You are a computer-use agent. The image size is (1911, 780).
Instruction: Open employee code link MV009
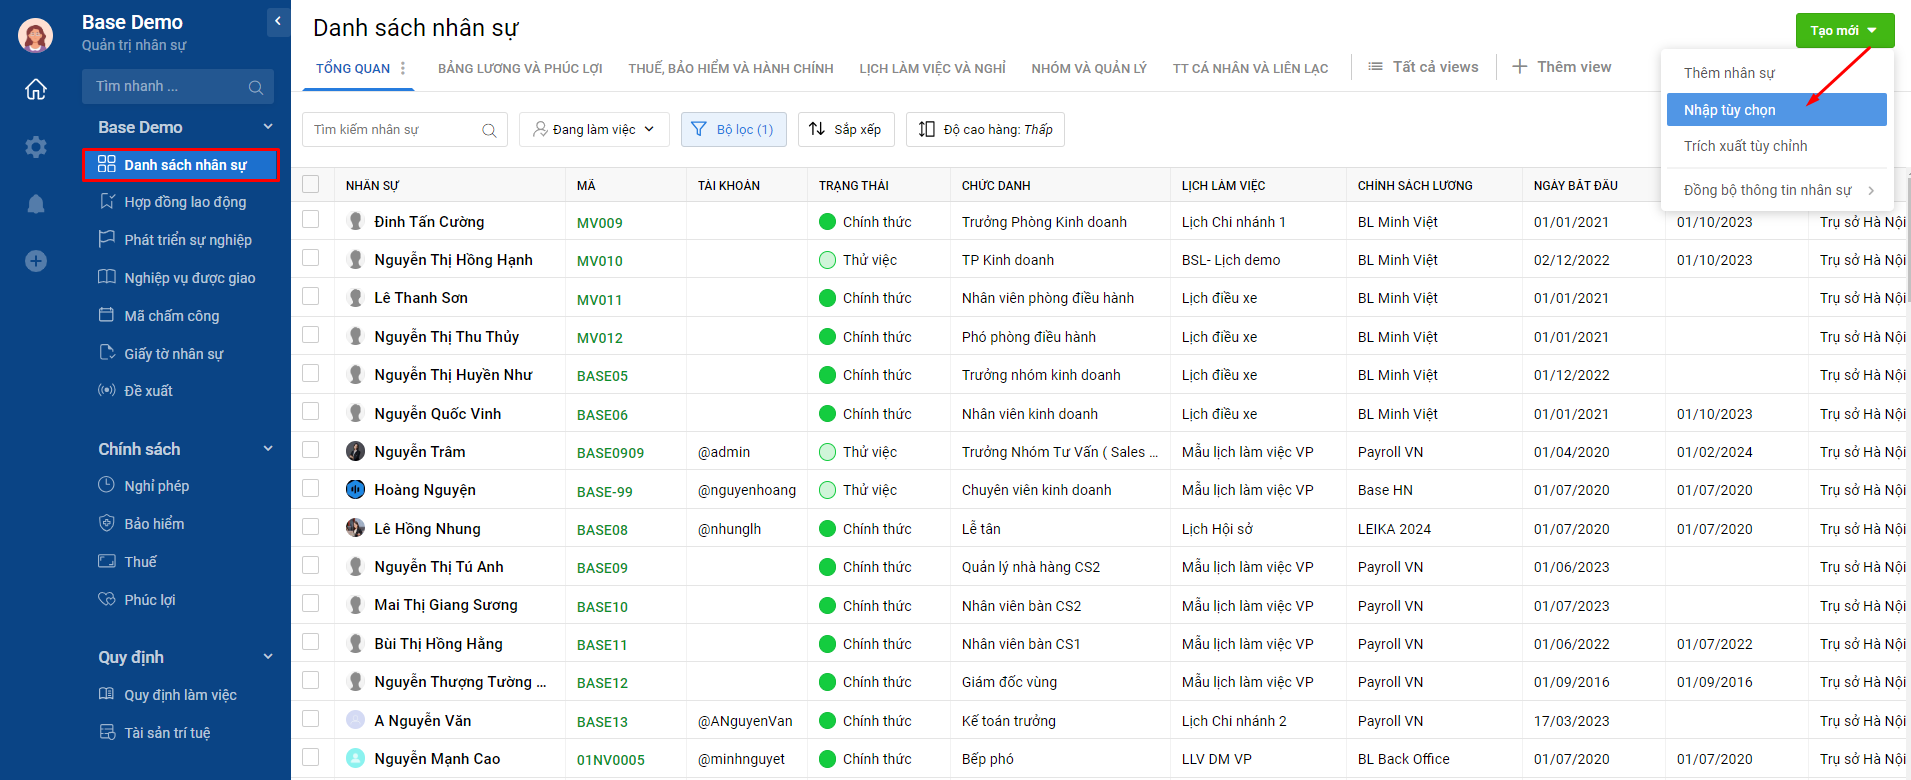pos(600,223)
